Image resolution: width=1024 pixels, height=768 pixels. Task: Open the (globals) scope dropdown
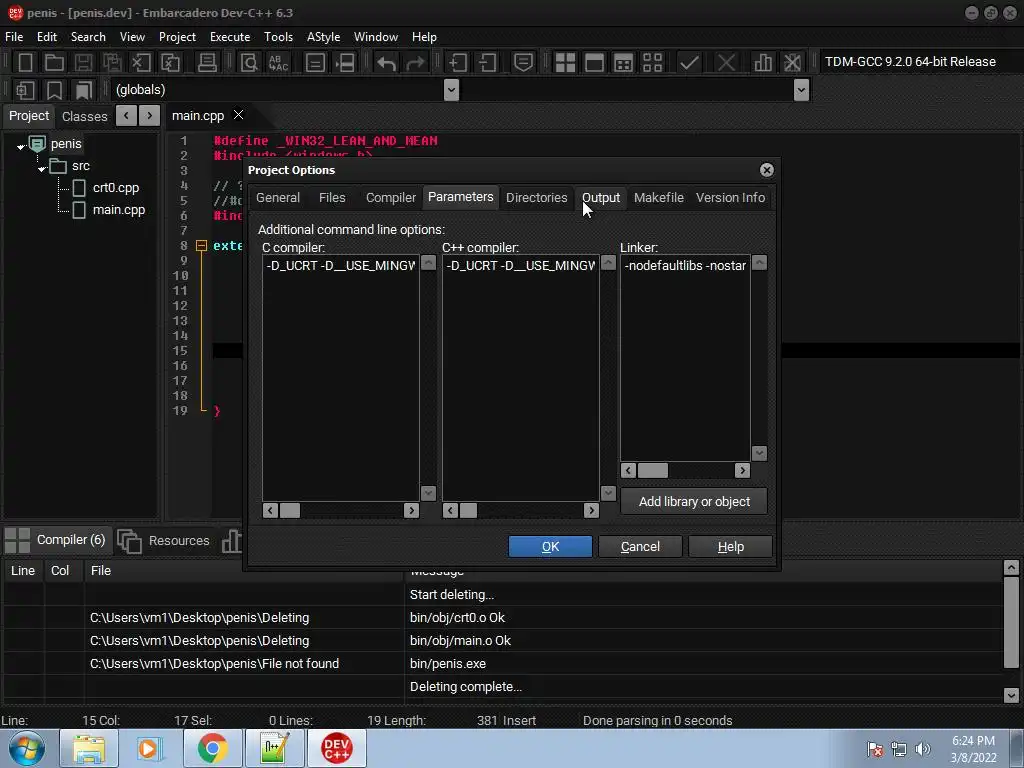451,89
